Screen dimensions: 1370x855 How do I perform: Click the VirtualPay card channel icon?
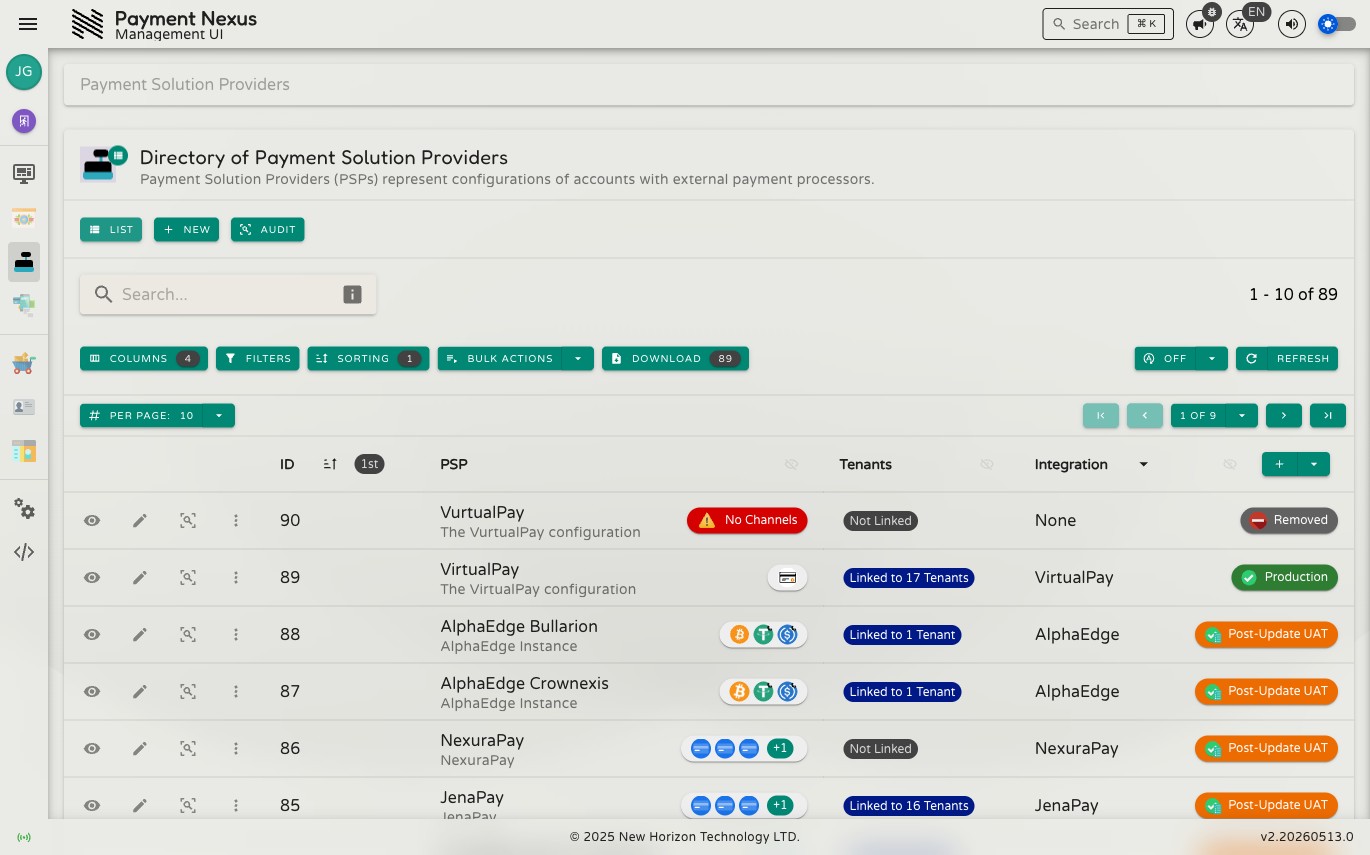(787, 577)
